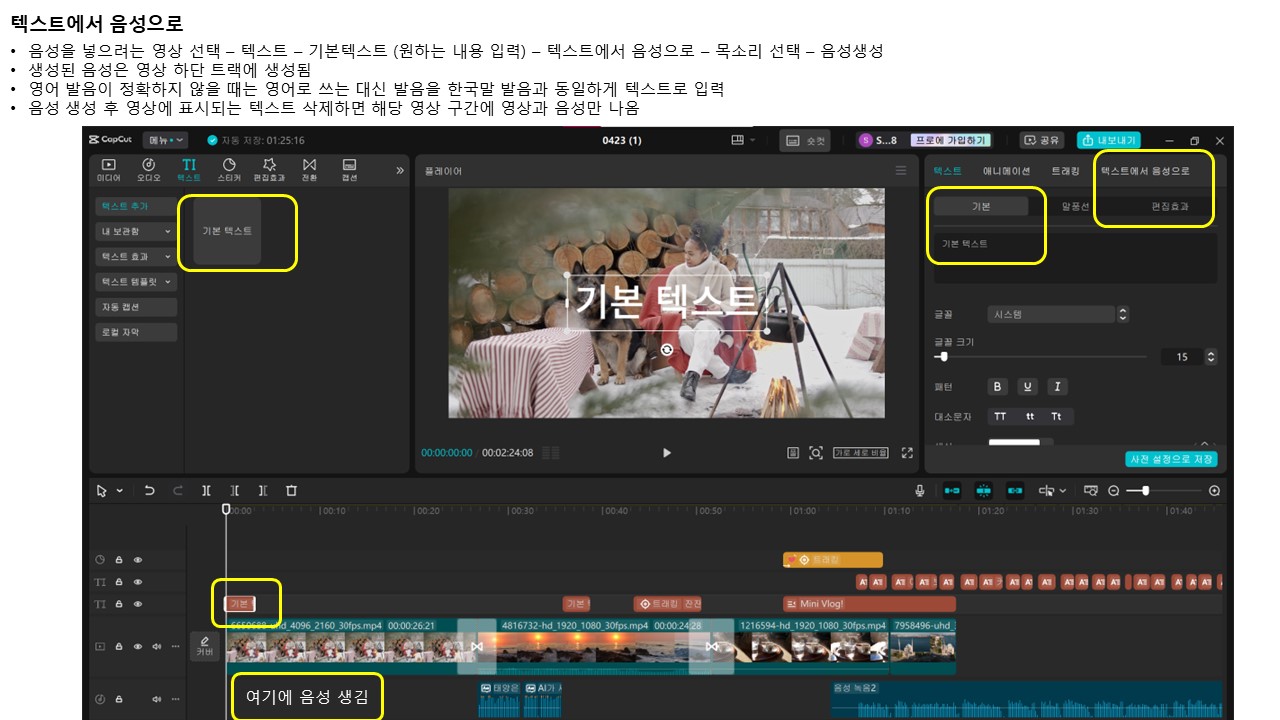Lock the 기본 text track
Screen dimensions: 1280x720
click(x=119, y=603)
